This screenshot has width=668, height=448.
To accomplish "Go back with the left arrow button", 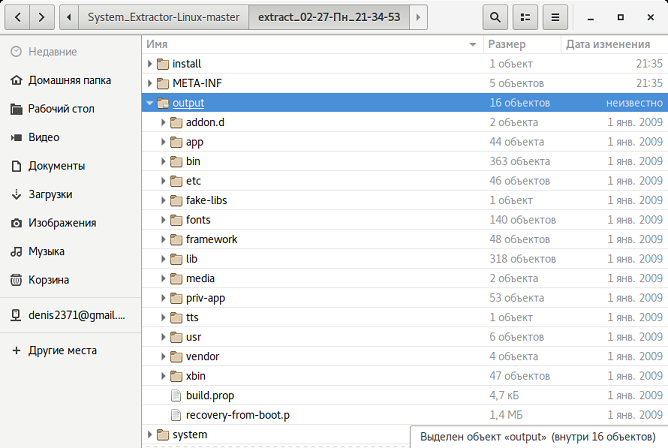I will 17,17.
